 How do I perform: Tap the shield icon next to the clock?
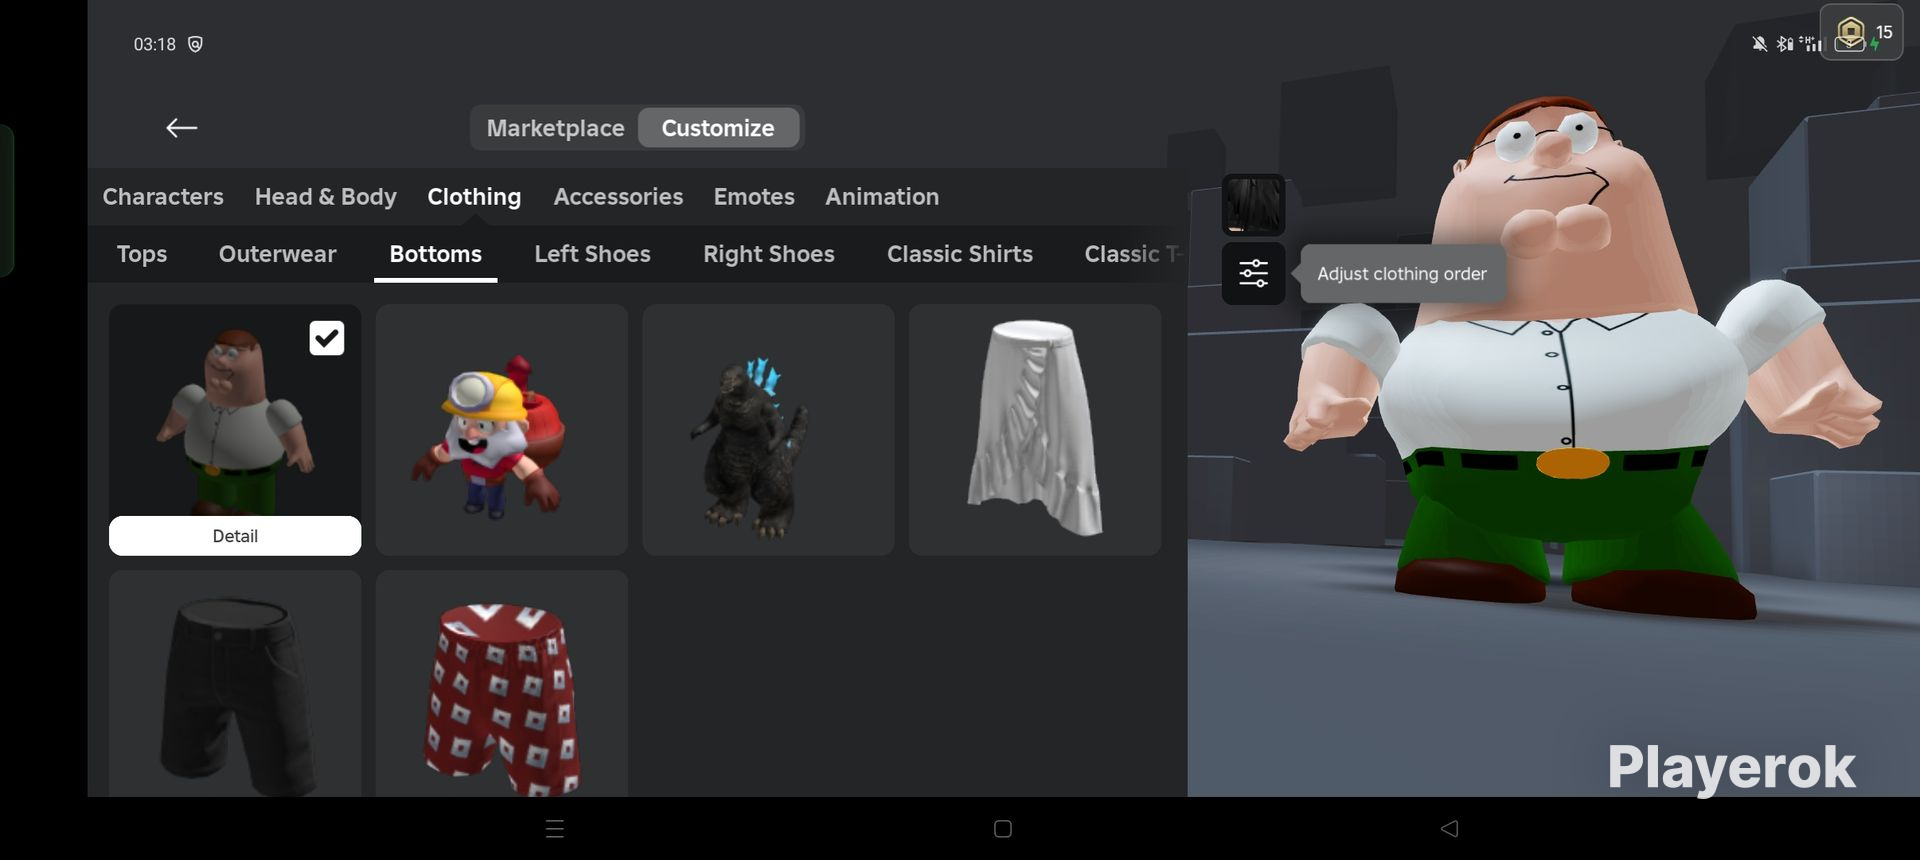[x=195, y=44]
